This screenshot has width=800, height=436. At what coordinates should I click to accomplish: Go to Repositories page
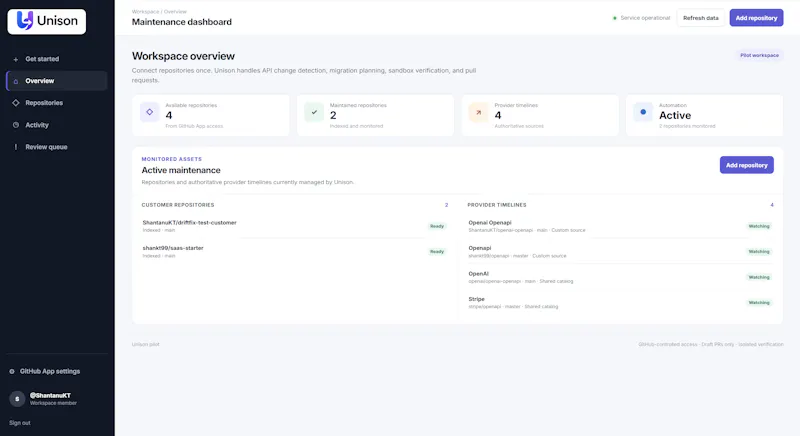coord(57,103)
